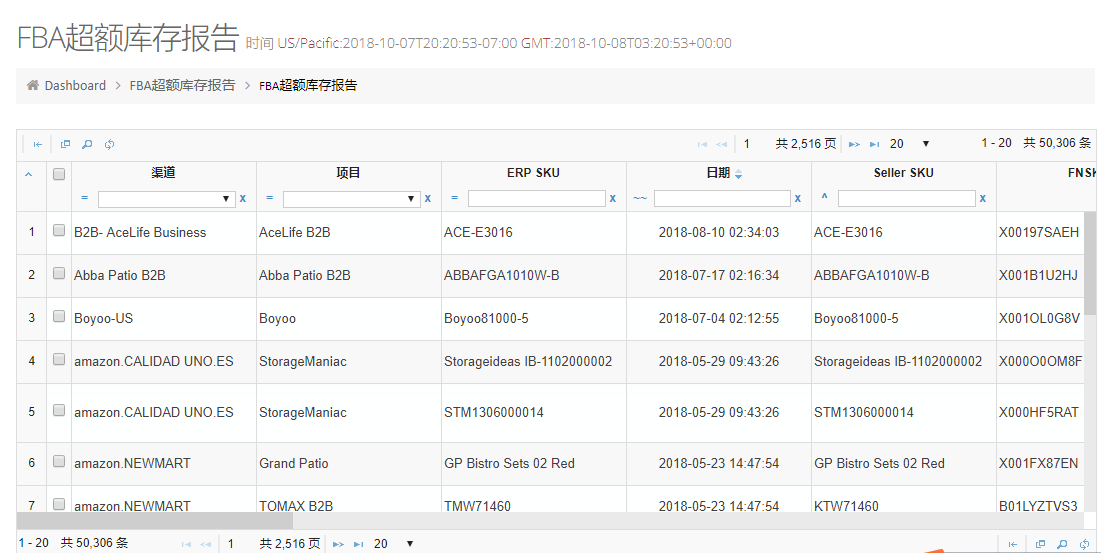Go to previous page in bottom pager
This screenshot has height=553, width=1101.
point(206,544)
